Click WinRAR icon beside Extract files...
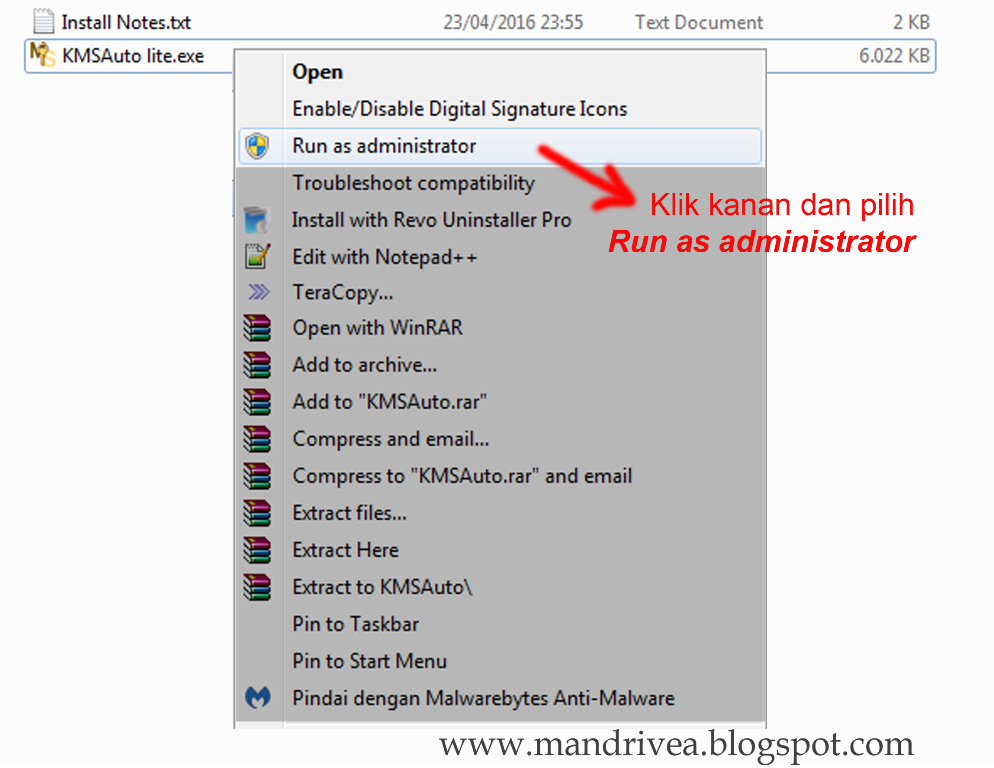Screen dimensions: 994x768 [x=257, y=513]
